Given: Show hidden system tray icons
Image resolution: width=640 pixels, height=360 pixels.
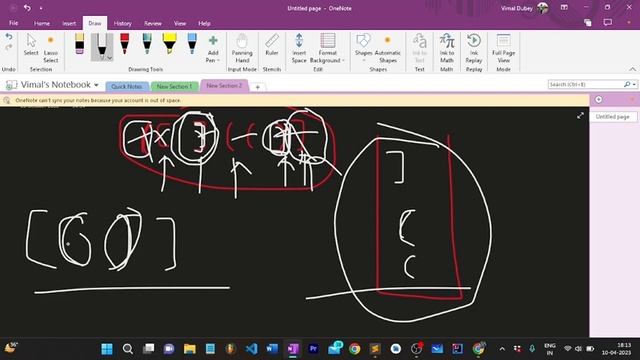Looking at the screenshot, I should 502,349.
